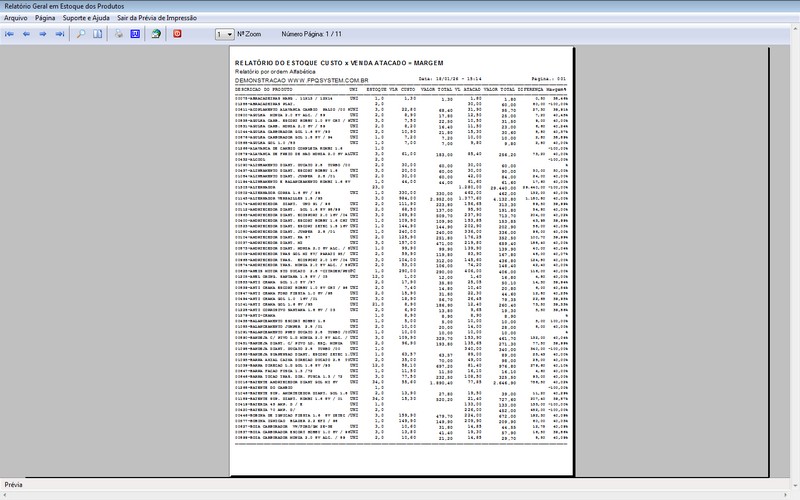The height and width of the screenshot is (500, 800).
Task: Open the Página menu
Action: [45, 18]
